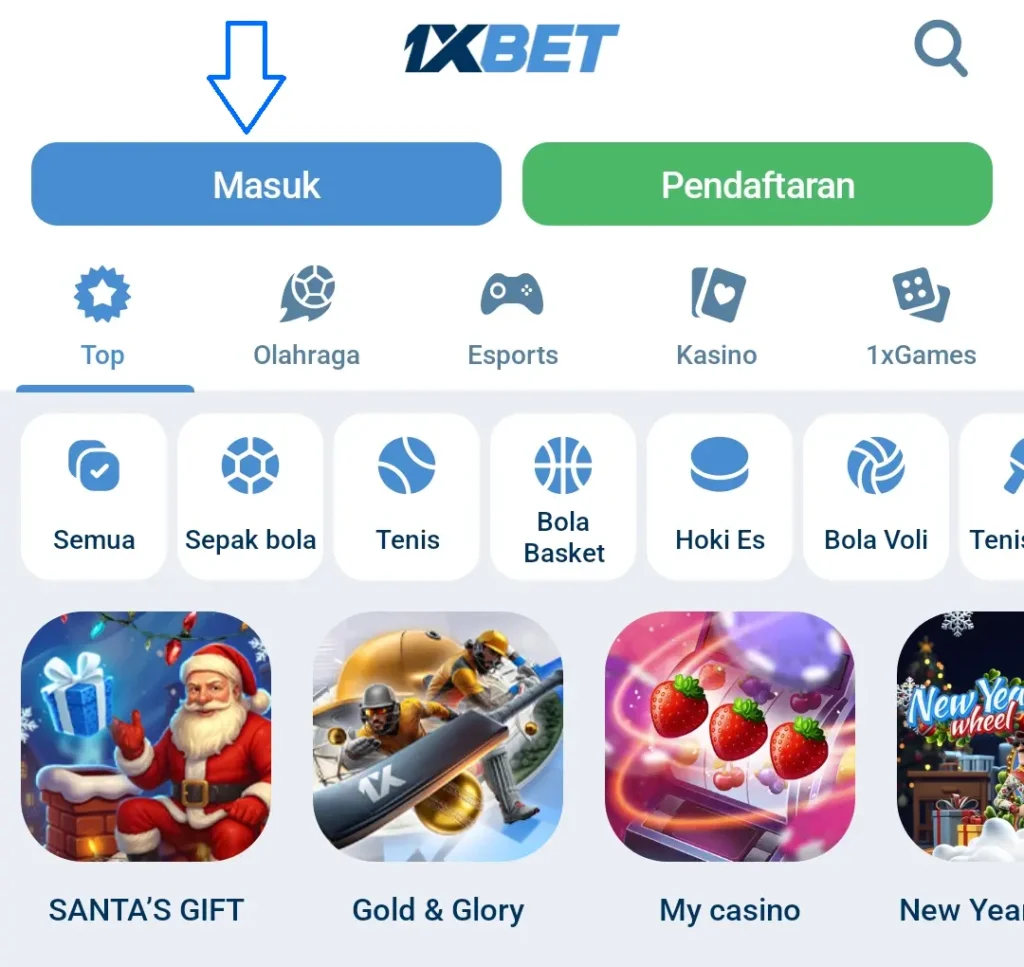Go to the 1xGames tab
1024x967 pixels.
click(921, 319)
